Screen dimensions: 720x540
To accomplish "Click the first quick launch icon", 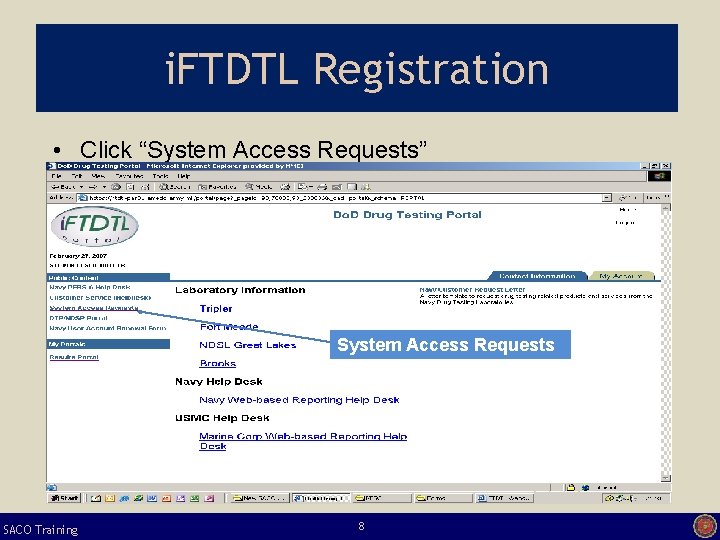I will click(96, 498).
